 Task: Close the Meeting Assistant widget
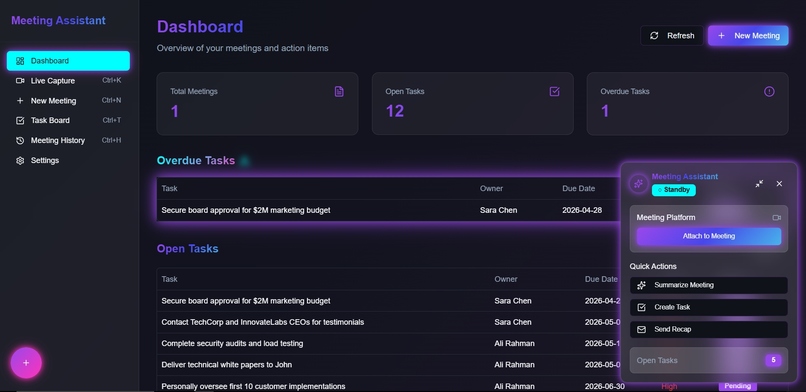[x=779, y=183]
